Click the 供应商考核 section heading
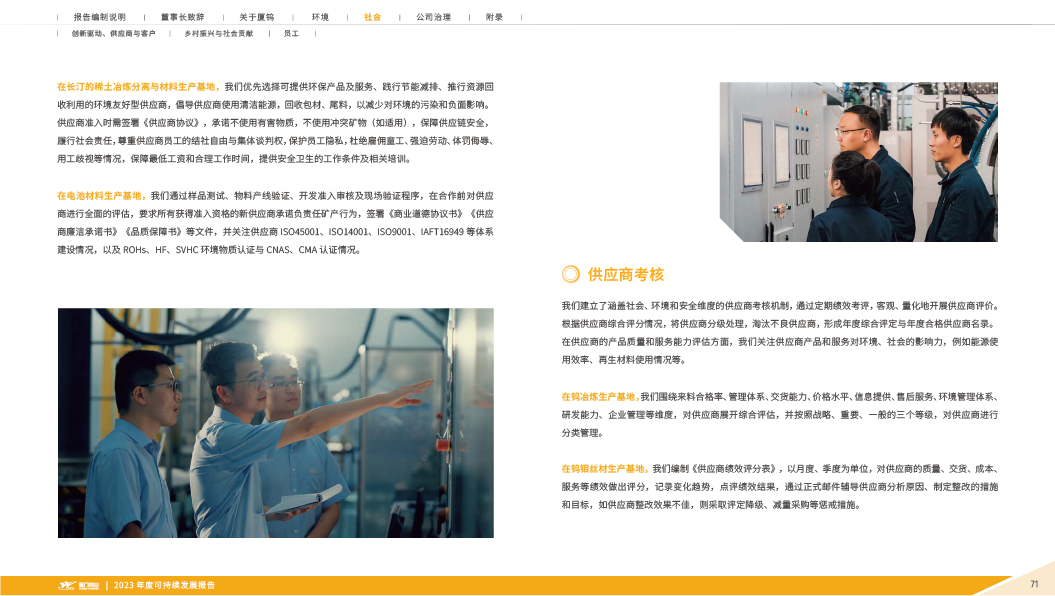This screenshot has width=1055, height=596. pos(626,274)
